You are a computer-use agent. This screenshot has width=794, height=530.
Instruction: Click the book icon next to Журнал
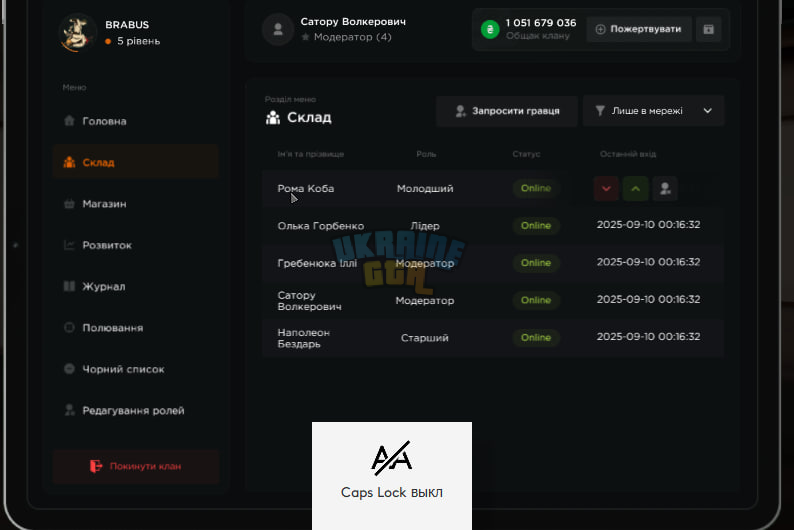tap(69, 286)
